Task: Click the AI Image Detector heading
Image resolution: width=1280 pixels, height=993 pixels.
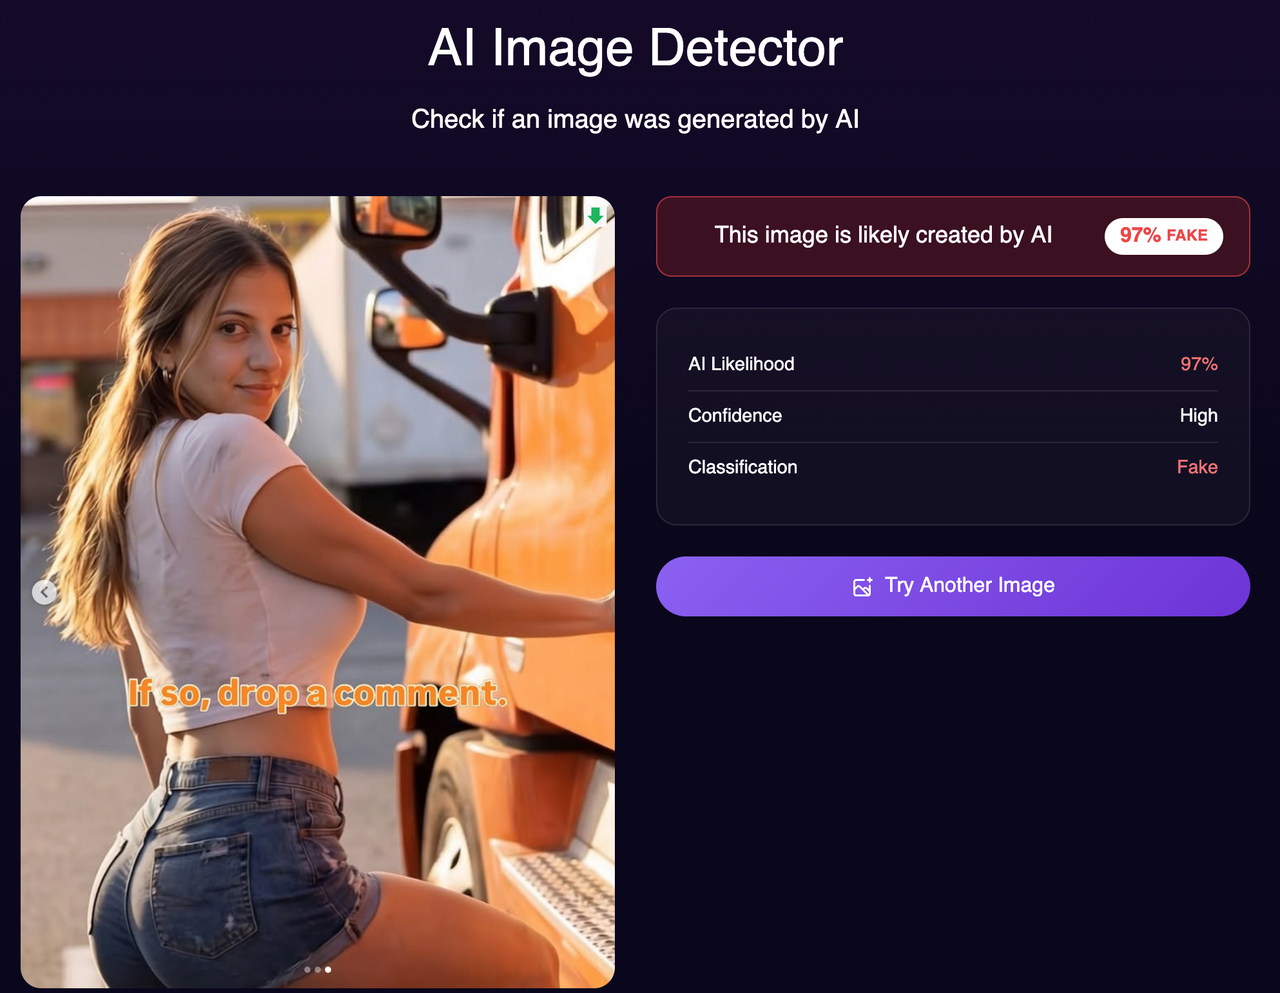Action: tap(636, 48)
